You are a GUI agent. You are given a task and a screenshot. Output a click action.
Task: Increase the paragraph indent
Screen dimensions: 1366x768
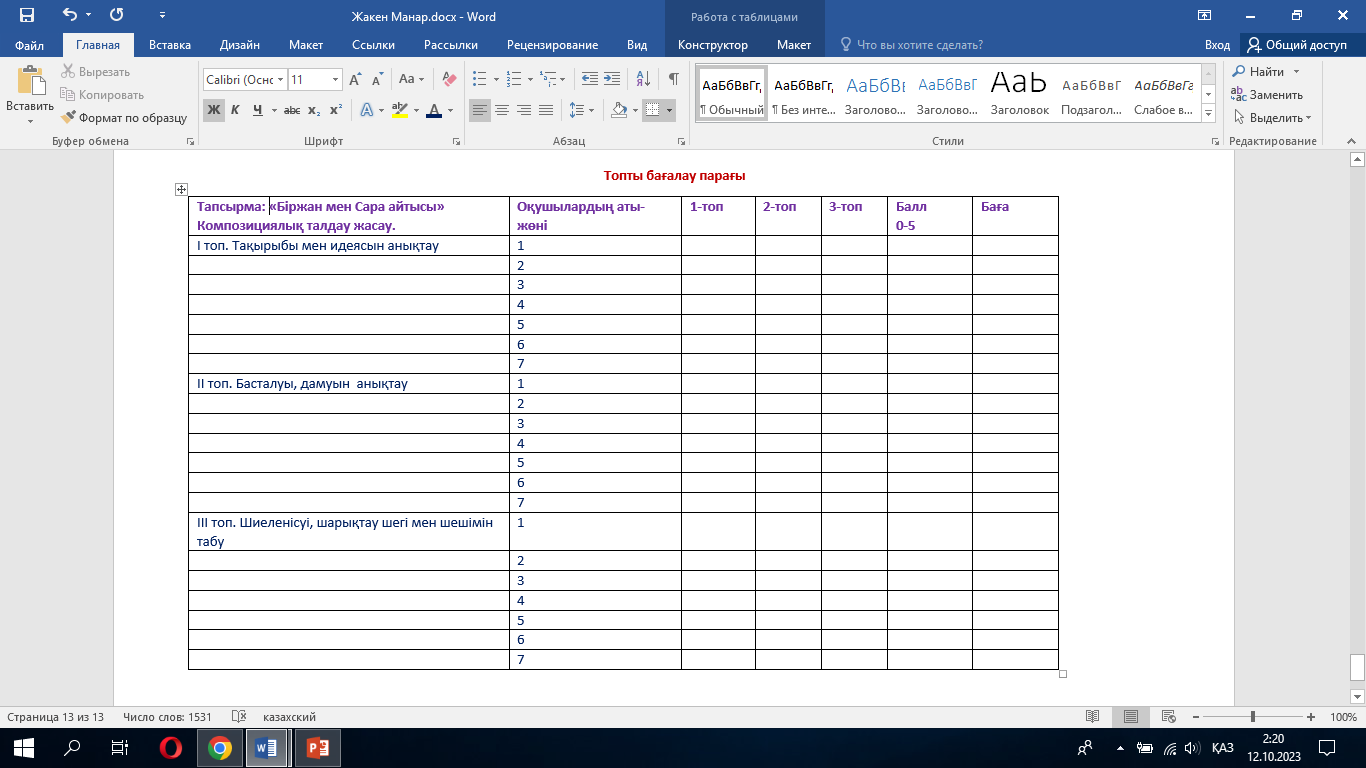612,79
